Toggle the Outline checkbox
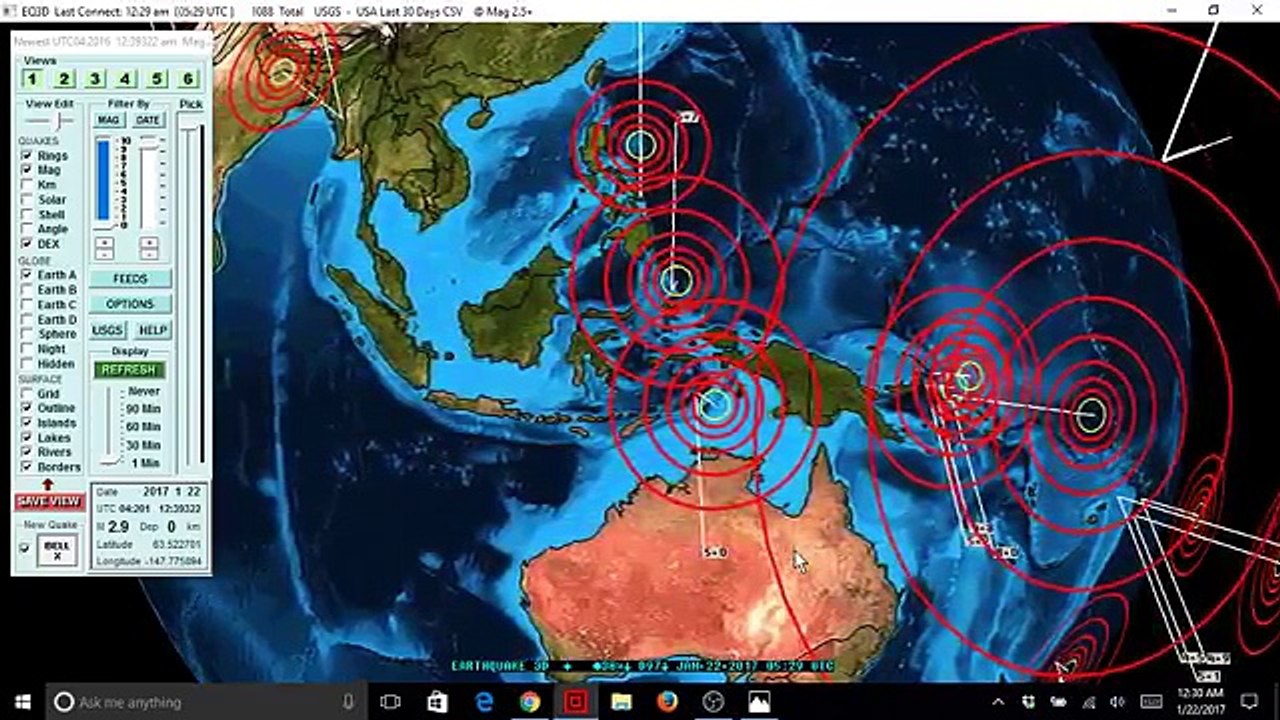Image resolution: width=1280 pixels, height=720 pixels. [26, 408]
